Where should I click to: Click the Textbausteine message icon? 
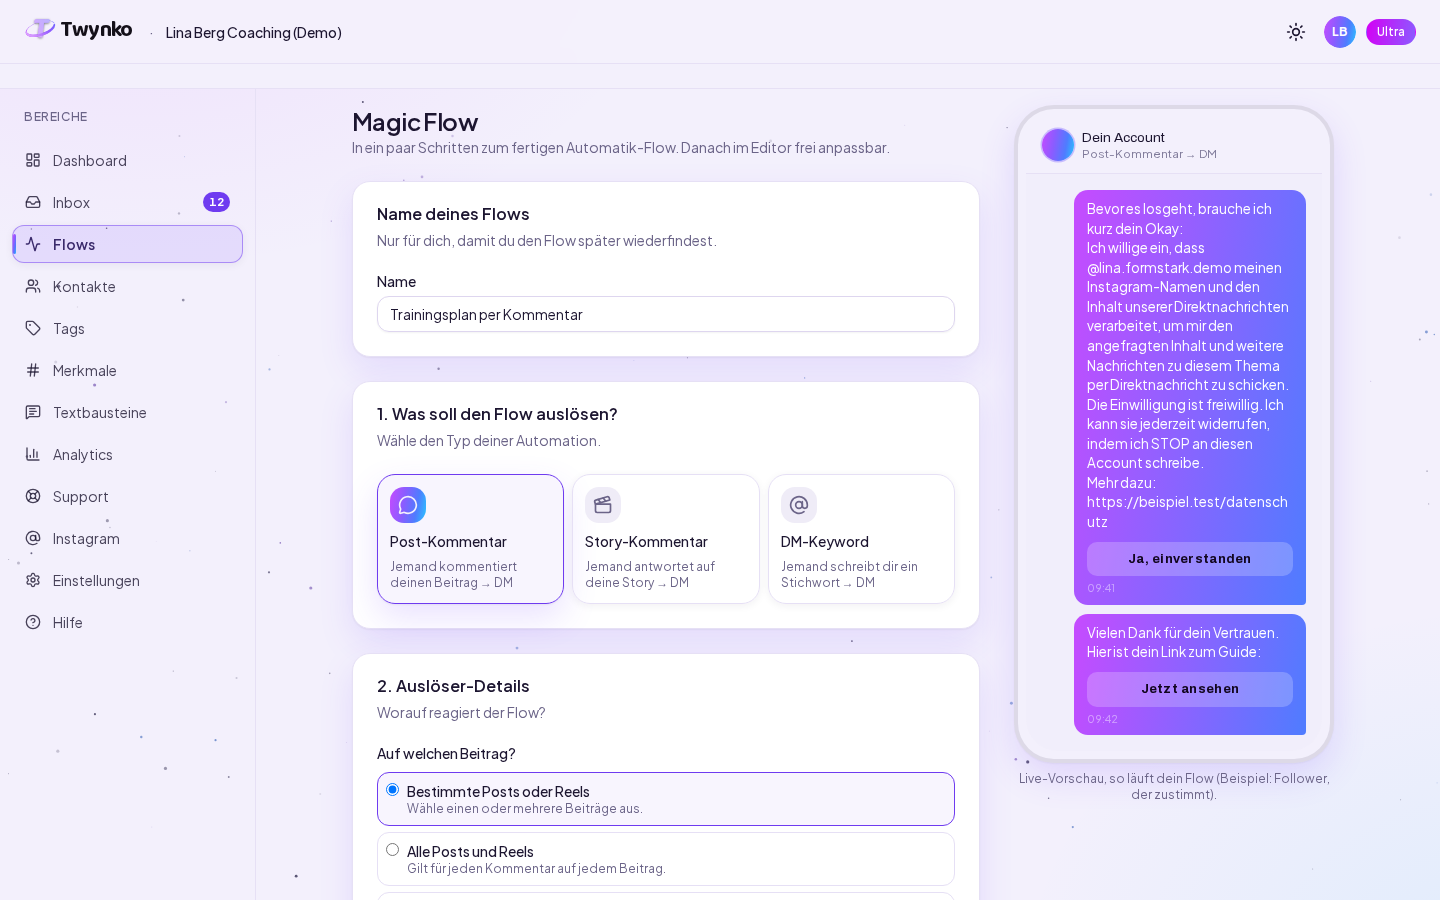tap(33, 412)
